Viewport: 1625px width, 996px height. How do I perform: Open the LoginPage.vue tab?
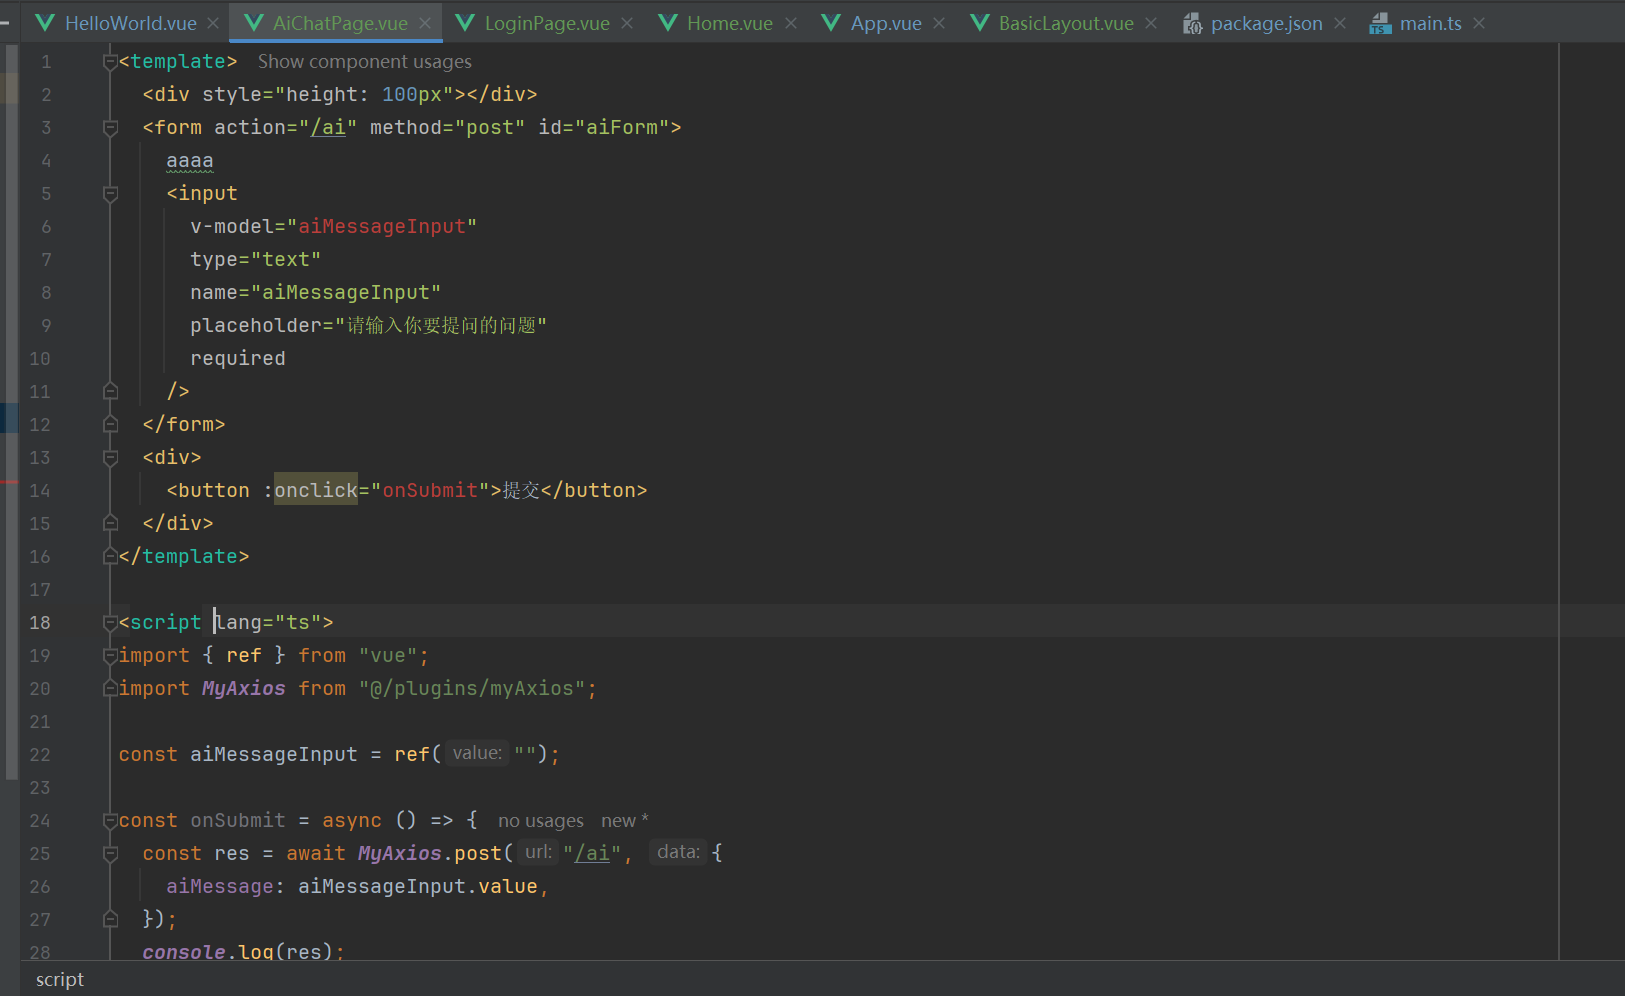coord(547,23)
